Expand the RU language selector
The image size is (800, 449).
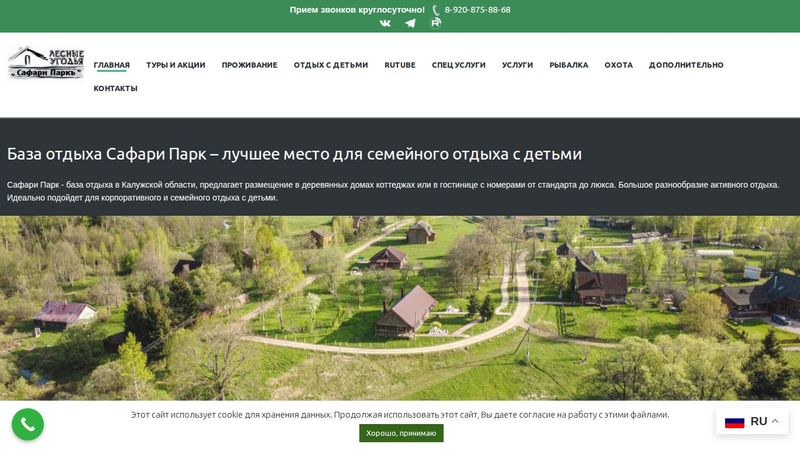coord(775,421)
